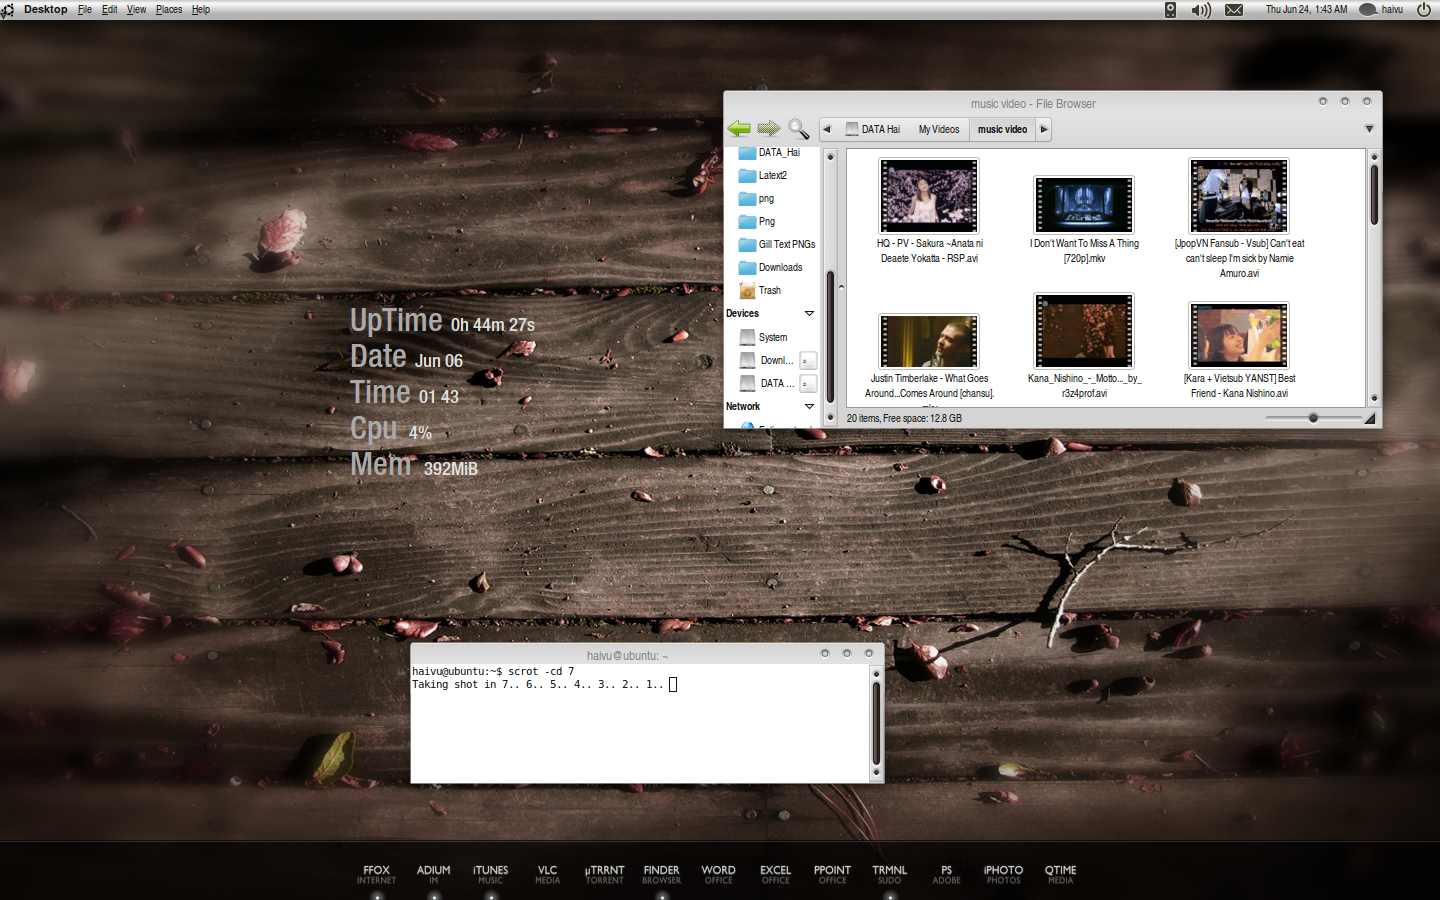Open the clock Thu Jun 24 1:43 AM
Viewport: 1440px width, 900px height.
(1306, 9)
